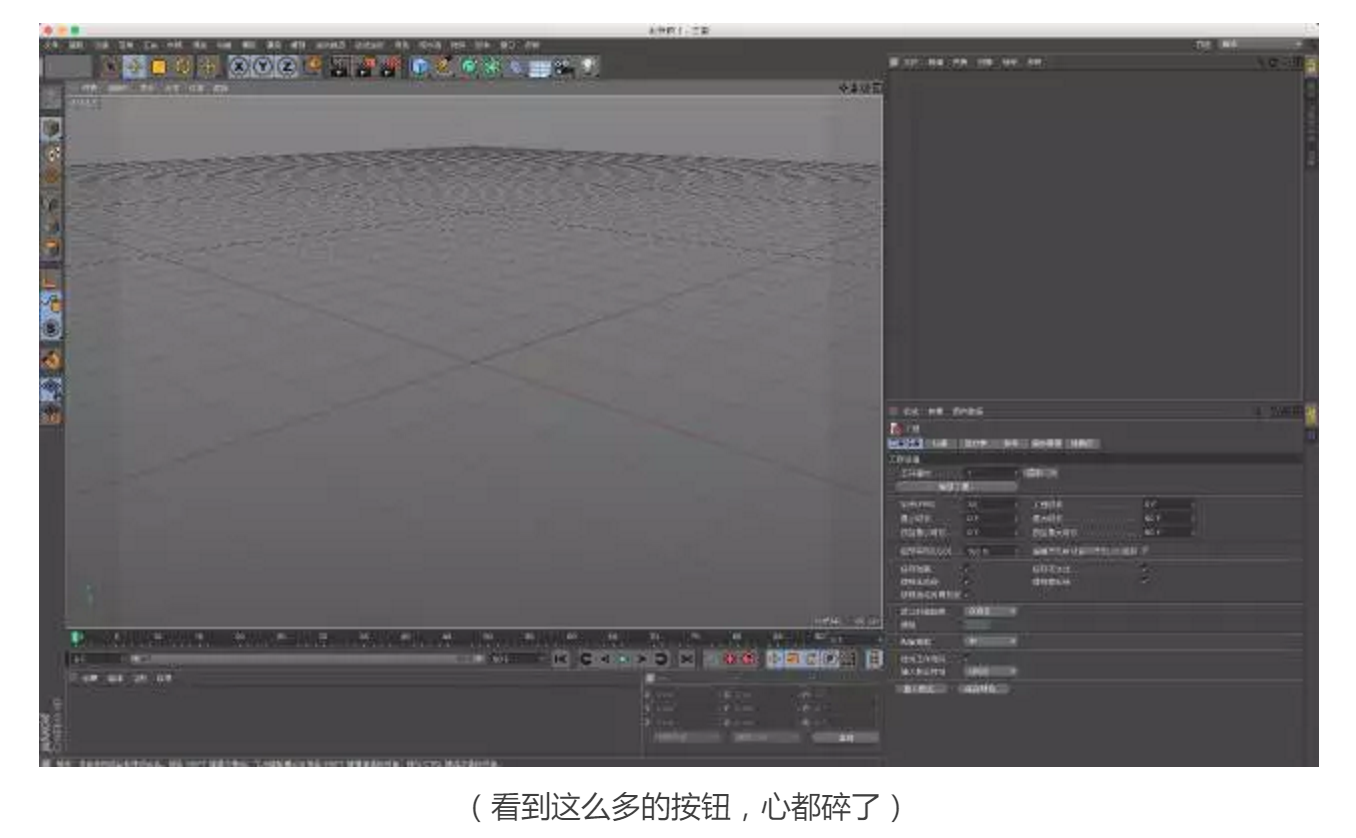Toggle the Z axis lock
The width and height of the screenshot is (1356, 838).
288,68
